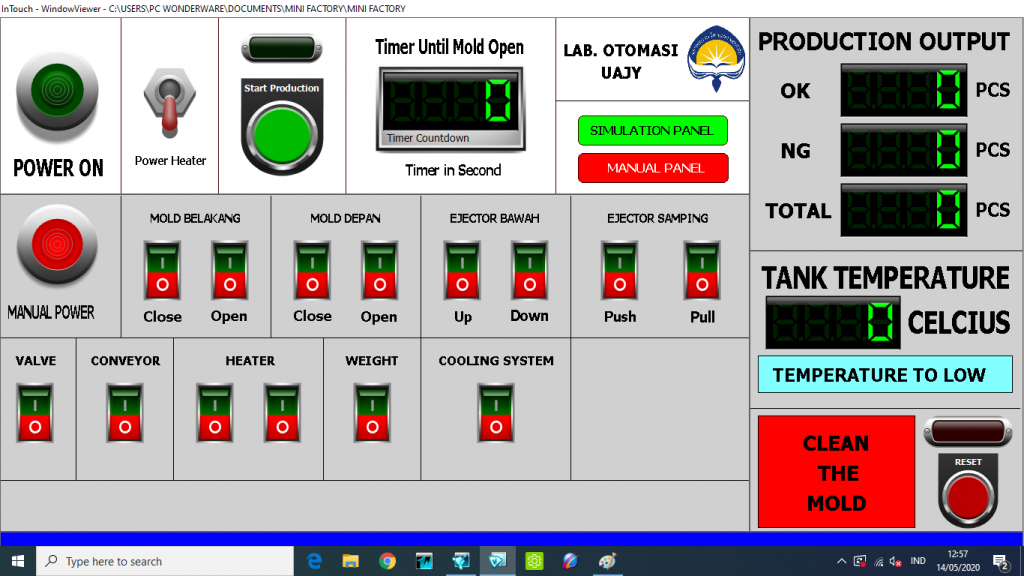Switch on the Conveyor rocker switch
Viewport: 1024px width, 576px height.
pyautogui.click(x=125, y=414)
